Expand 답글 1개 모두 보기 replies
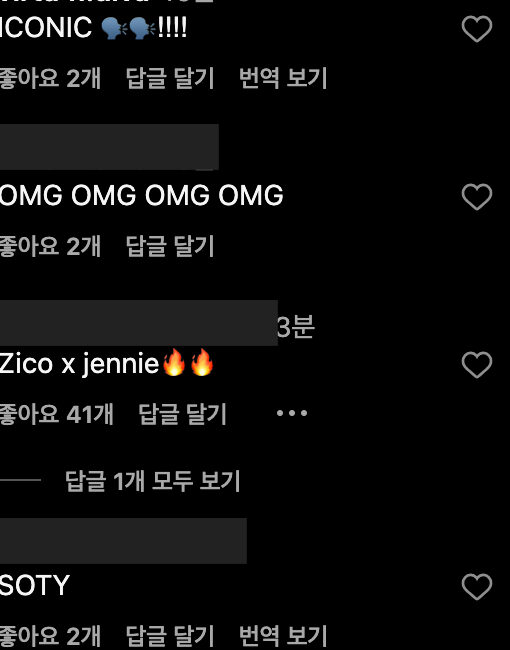 point(153,481)
